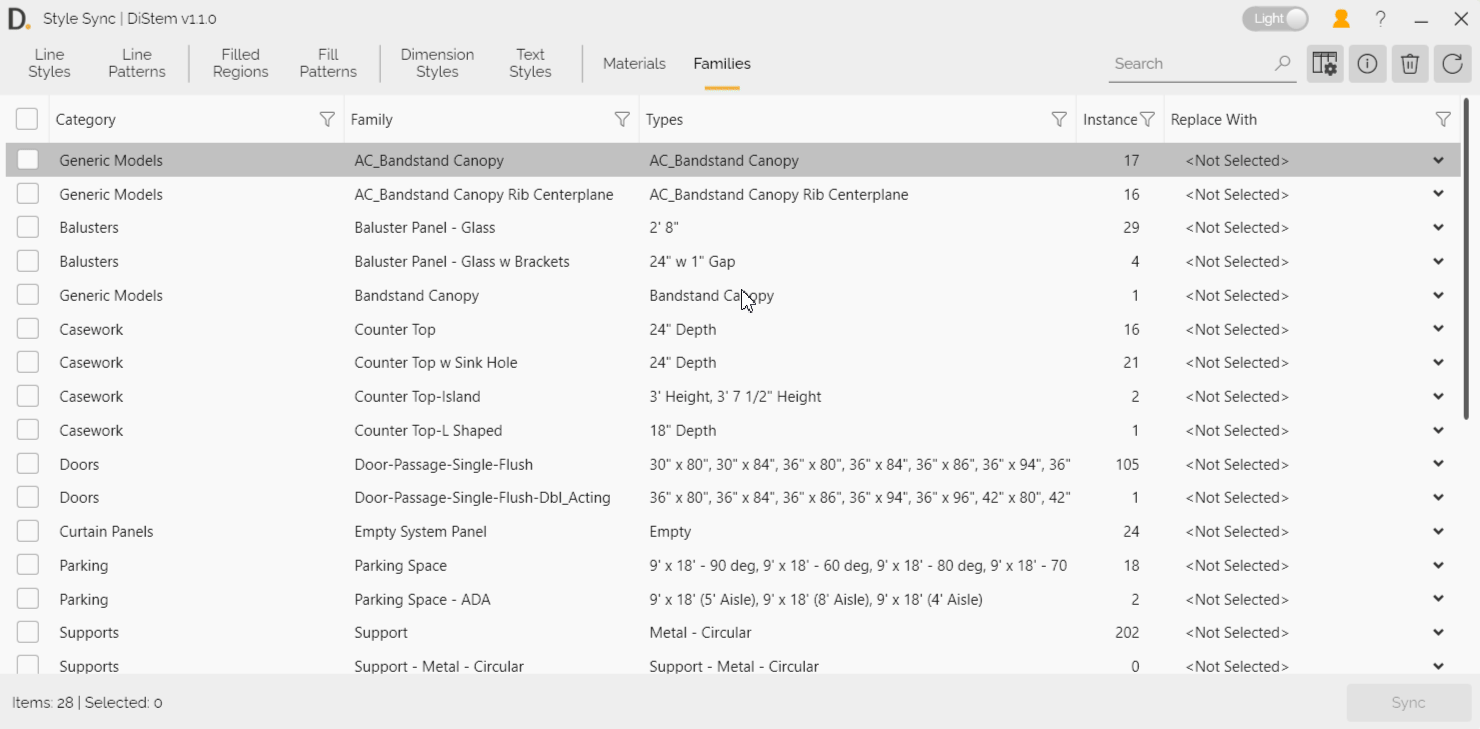Click the refresh icon
The image size is (1480, 729).
(x=1452, y=64)
